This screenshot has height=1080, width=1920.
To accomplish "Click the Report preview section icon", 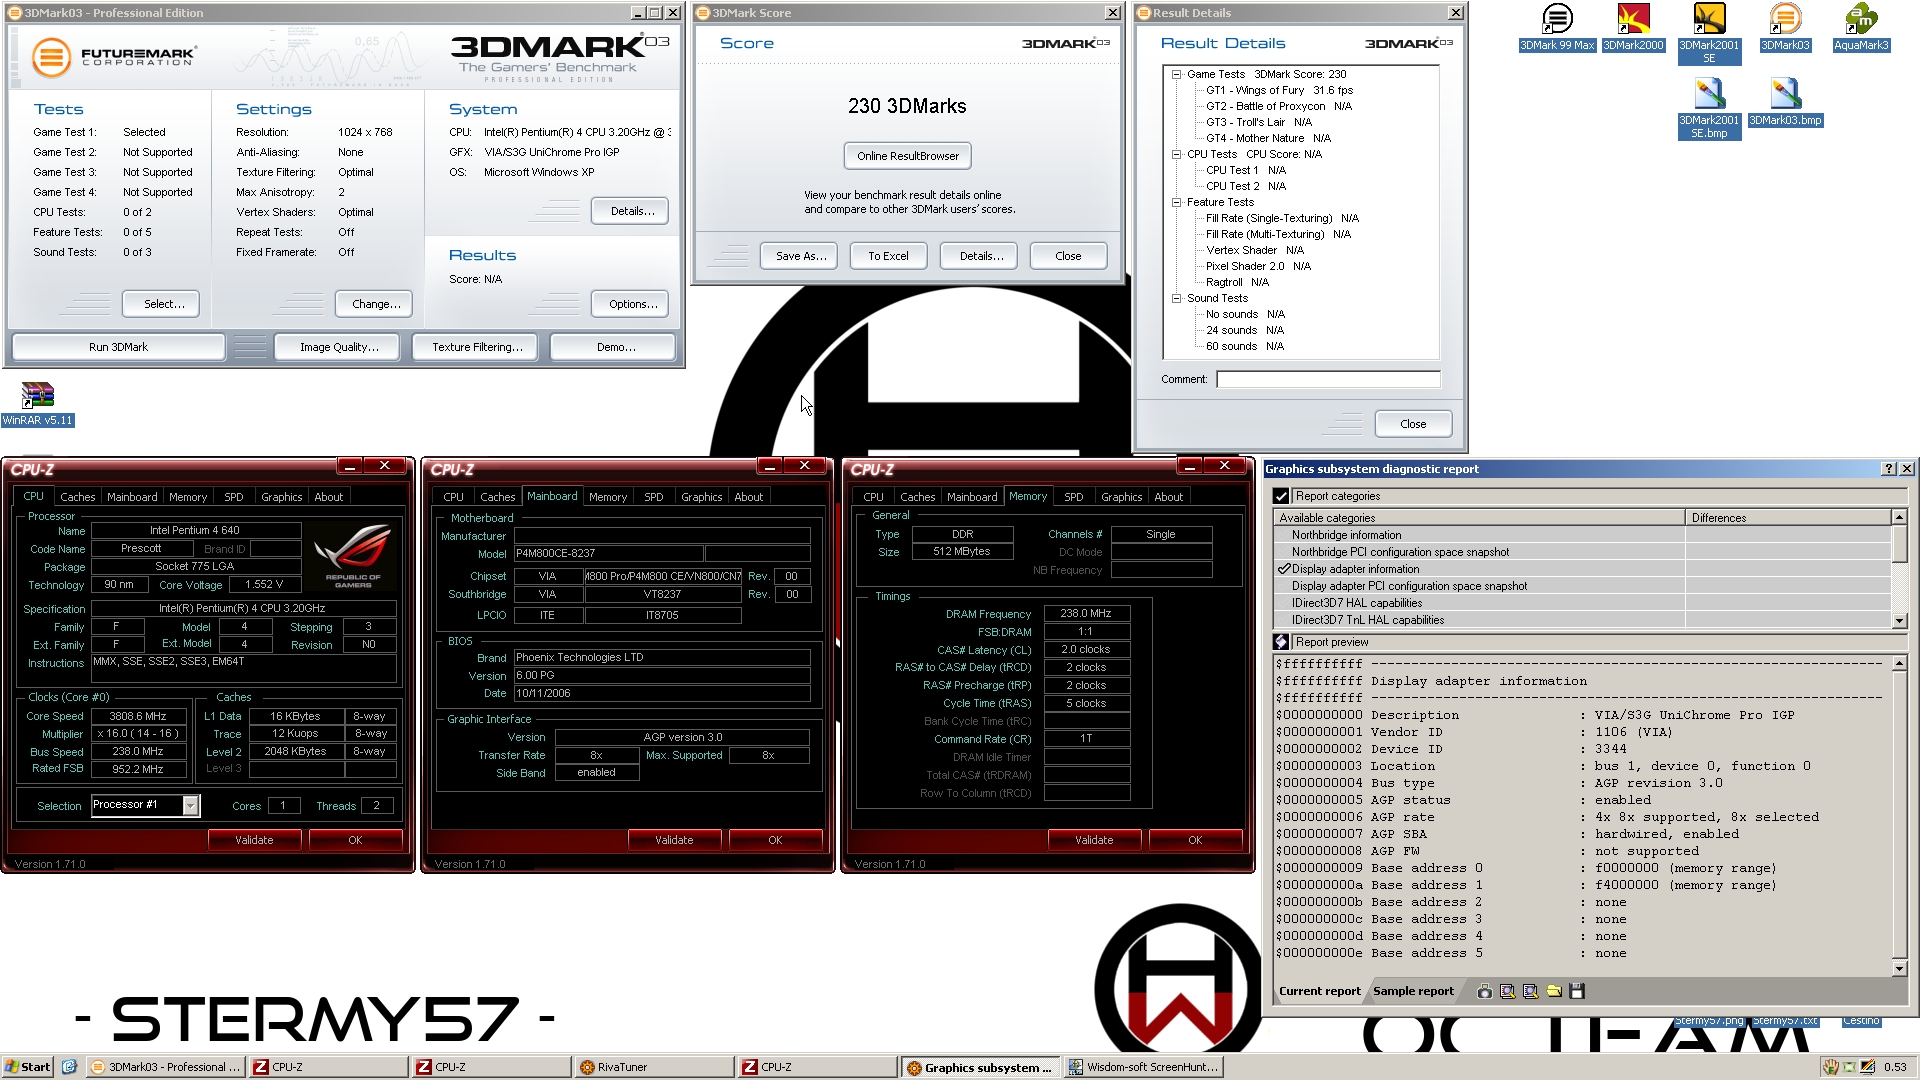I will point(1281,642).
